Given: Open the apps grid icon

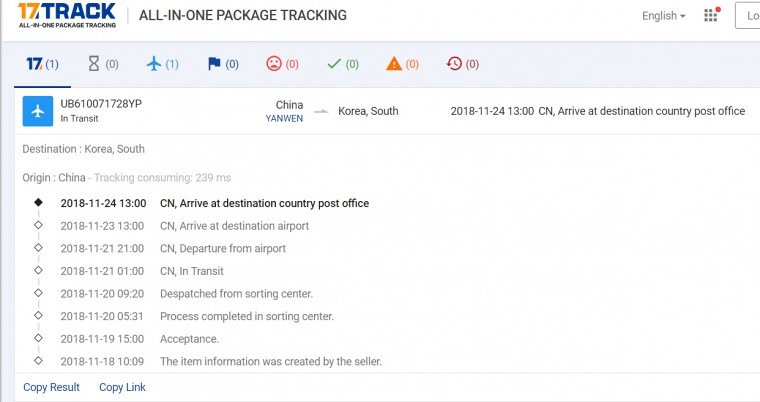Looking at the screenshot, I should [711, 15].
